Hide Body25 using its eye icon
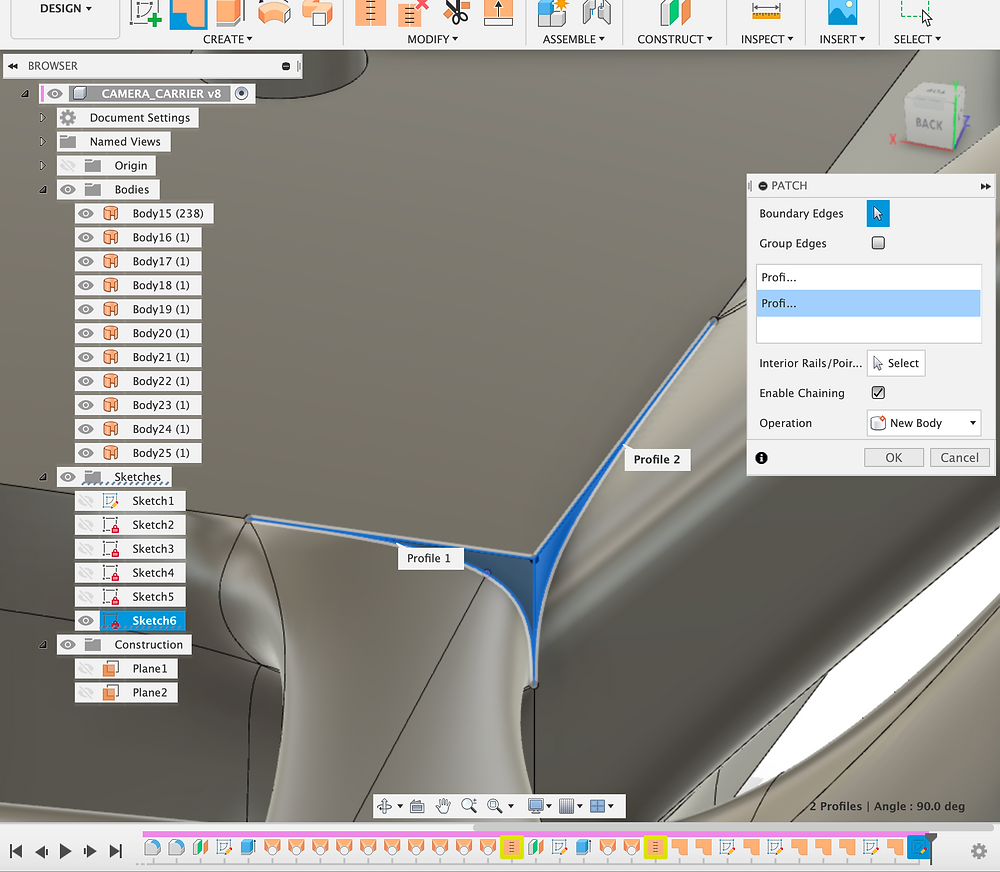 coord(85,454)
